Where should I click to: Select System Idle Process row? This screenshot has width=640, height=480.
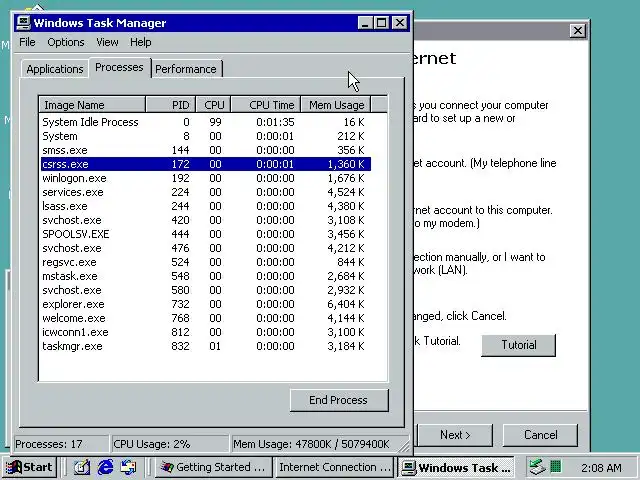[x=205, y=122]
